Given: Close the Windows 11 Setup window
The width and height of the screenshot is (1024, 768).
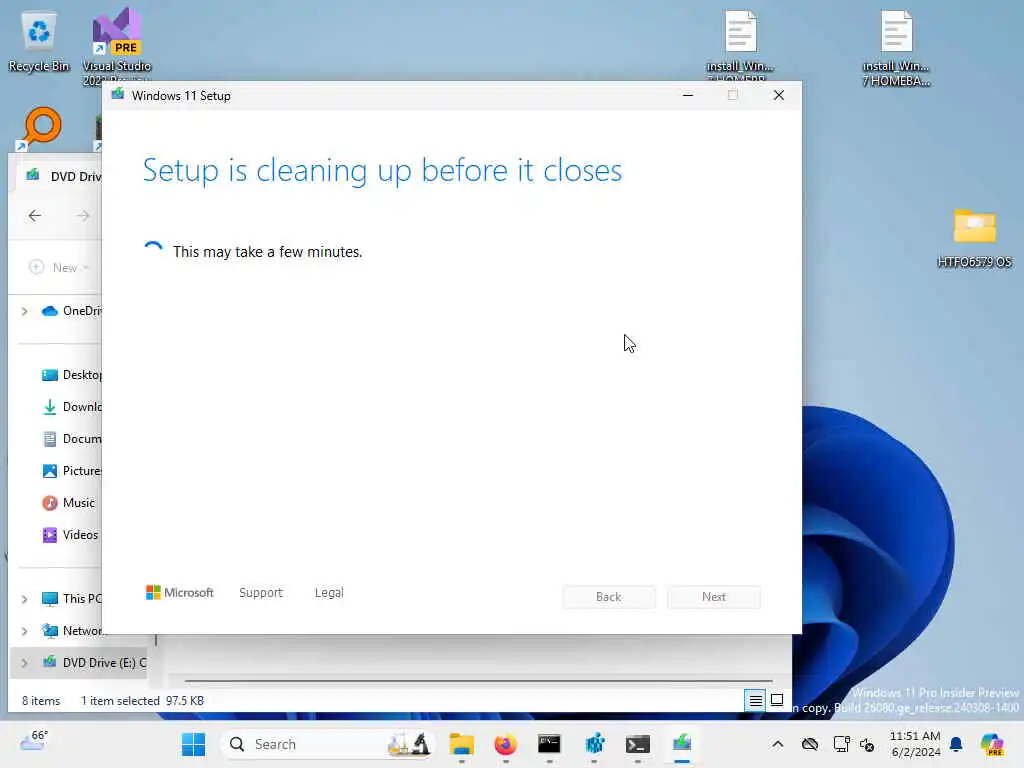Looking at the screenshot, I should [x=778, y=95].
